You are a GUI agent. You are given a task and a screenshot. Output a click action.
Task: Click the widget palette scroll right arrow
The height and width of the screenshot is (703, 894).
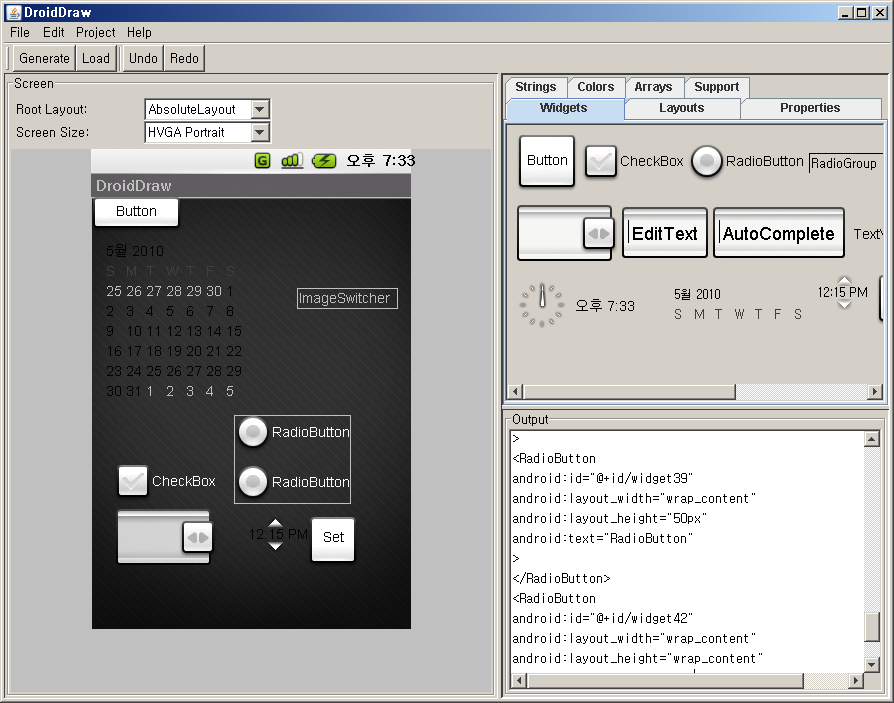(875, 392)
